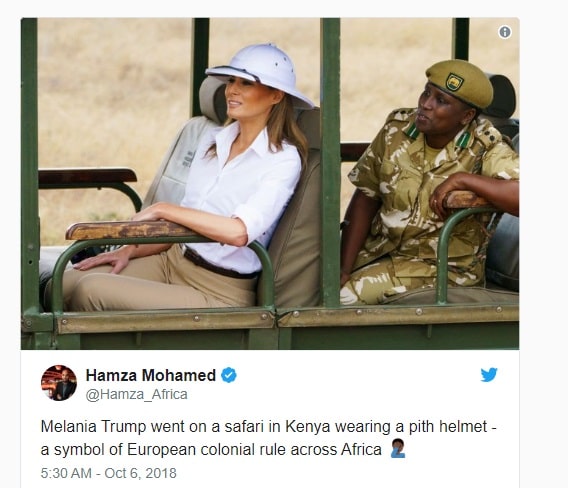The width and height of the screenshot is (568, 488).
Task: Click the blue Twitter bird logo
Action: [x=489, y=375]
